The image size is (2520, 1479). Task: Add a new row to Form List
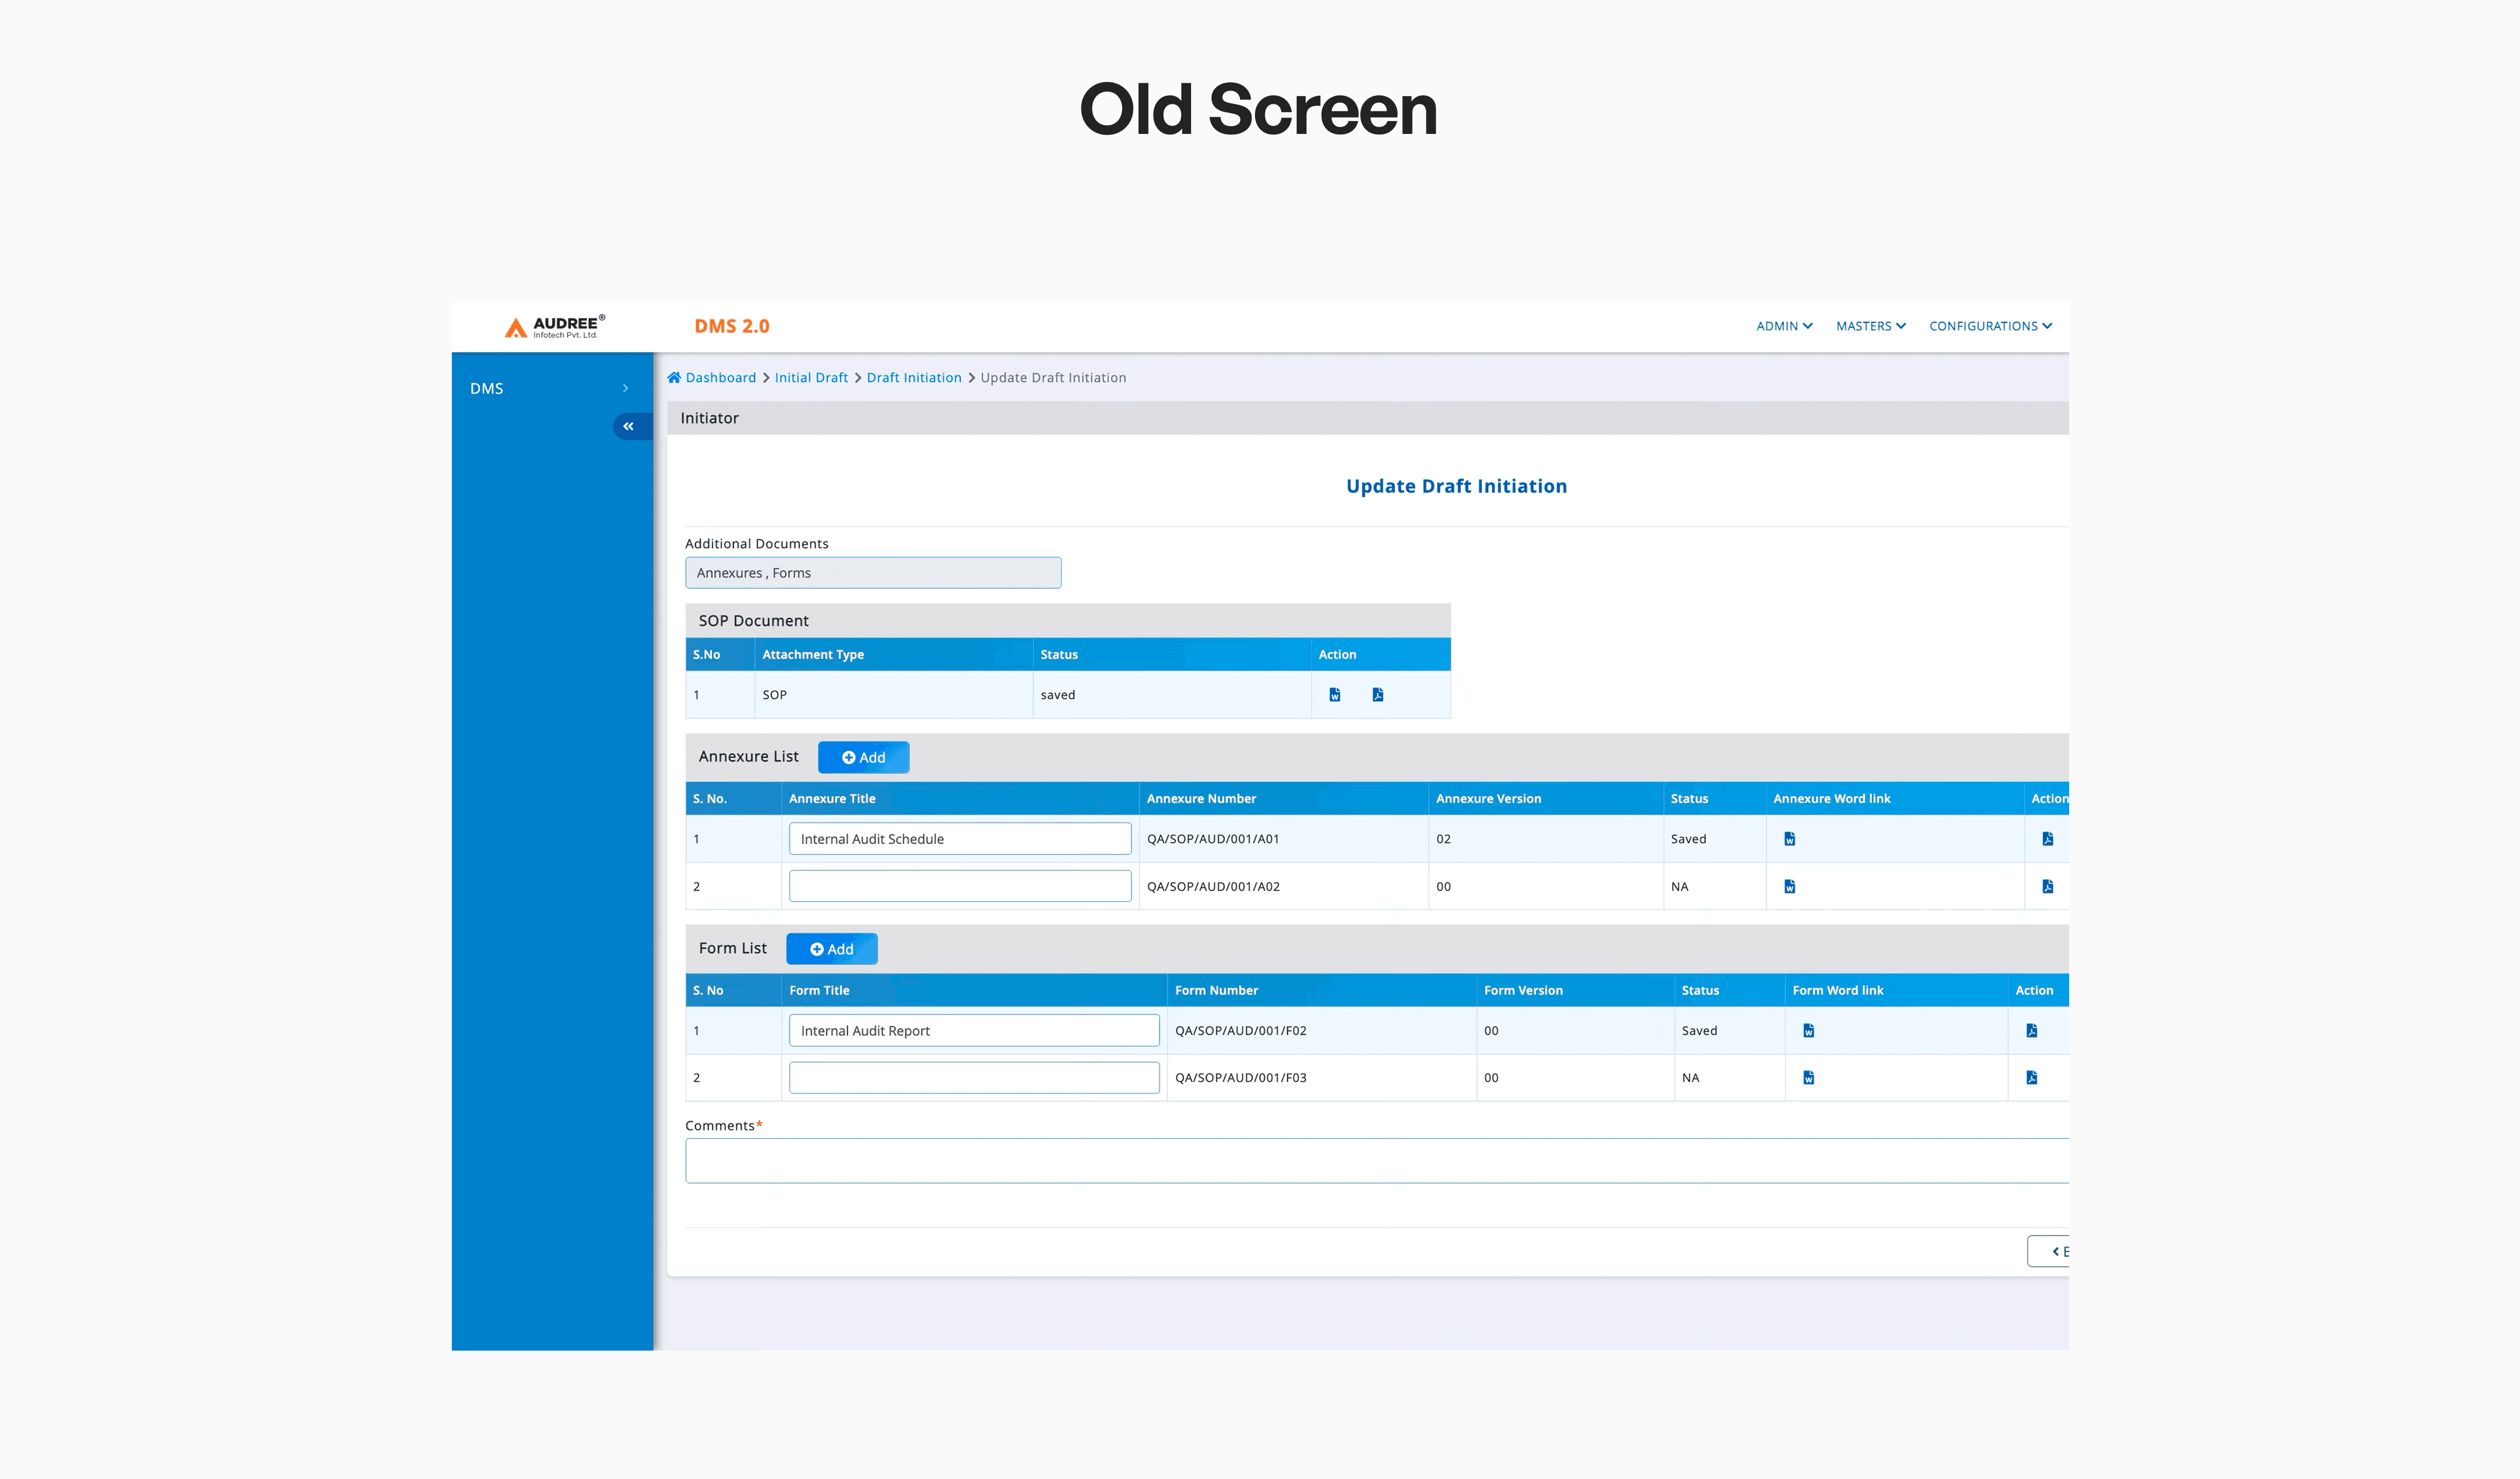pos(831,949)
